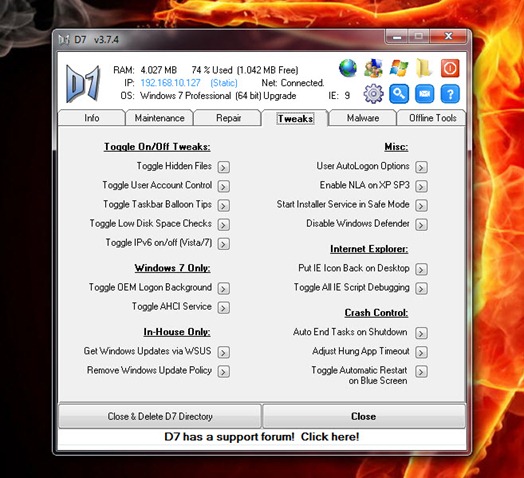Click the blue envelope mail icon
The width and height of the screenshot is (524, 478).
tap(424, 94)
